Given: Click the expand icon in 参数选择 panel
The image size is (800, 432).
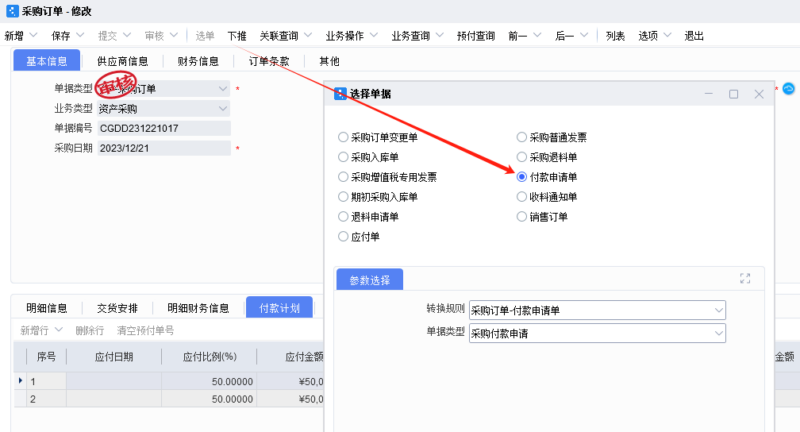Looking at the screenshot, I should [745, 278].
